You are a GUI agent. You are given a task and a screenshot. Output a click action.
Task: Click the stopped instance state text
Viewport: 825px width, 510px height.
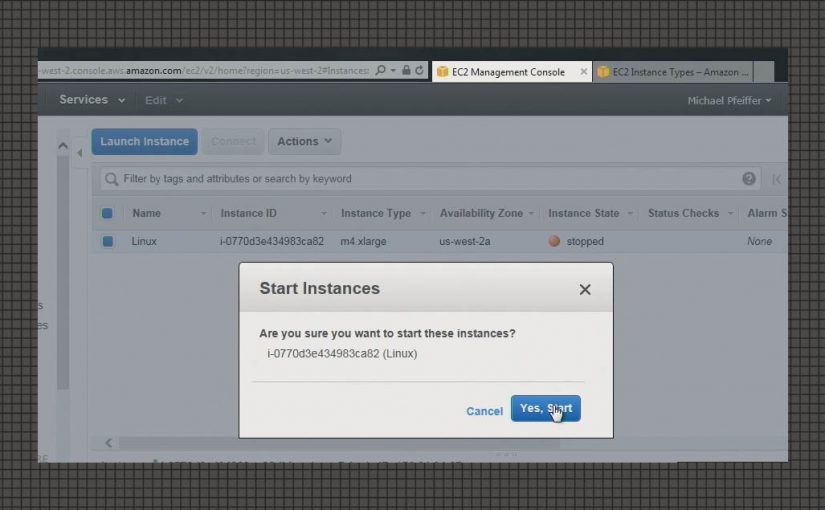click(x=585, y=241)
